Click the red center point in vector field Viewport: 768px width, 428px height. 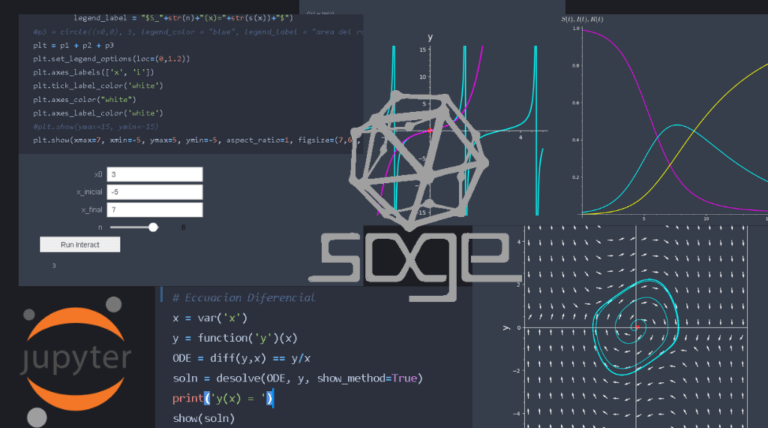click(636, 327)
